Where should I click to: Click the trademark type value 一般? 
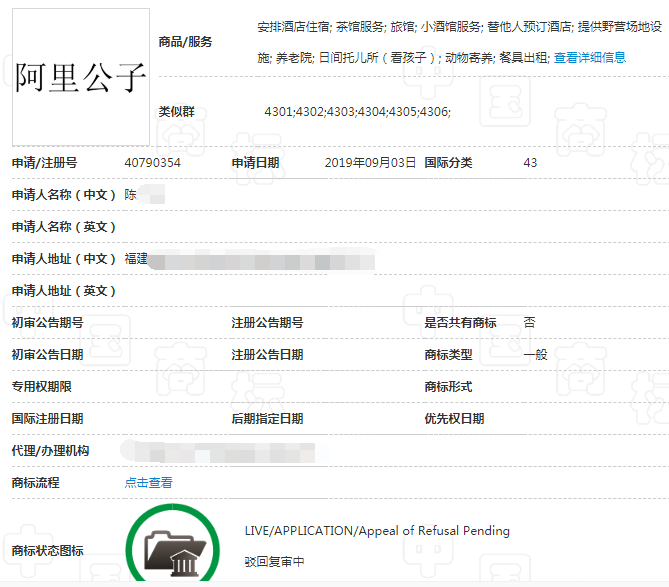click(x=535, y=354)
